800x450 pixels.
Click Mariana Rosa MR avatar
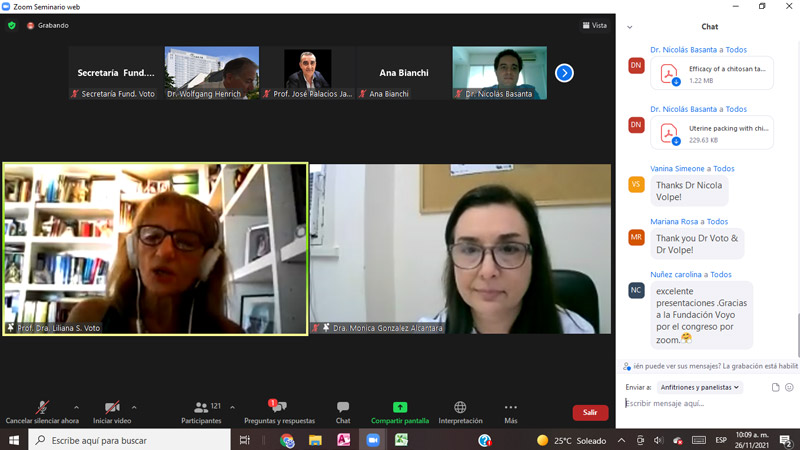(636, 237)
